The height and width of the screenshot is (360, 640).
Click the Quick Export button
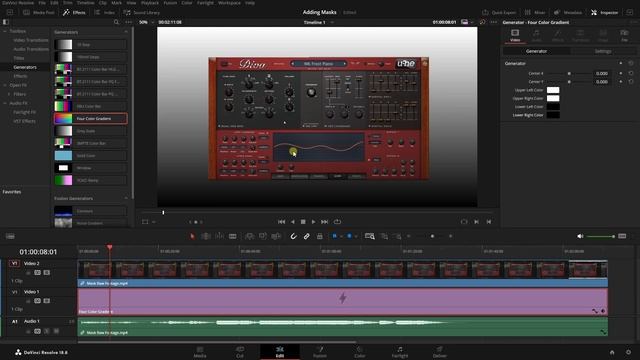click(499, 13)
